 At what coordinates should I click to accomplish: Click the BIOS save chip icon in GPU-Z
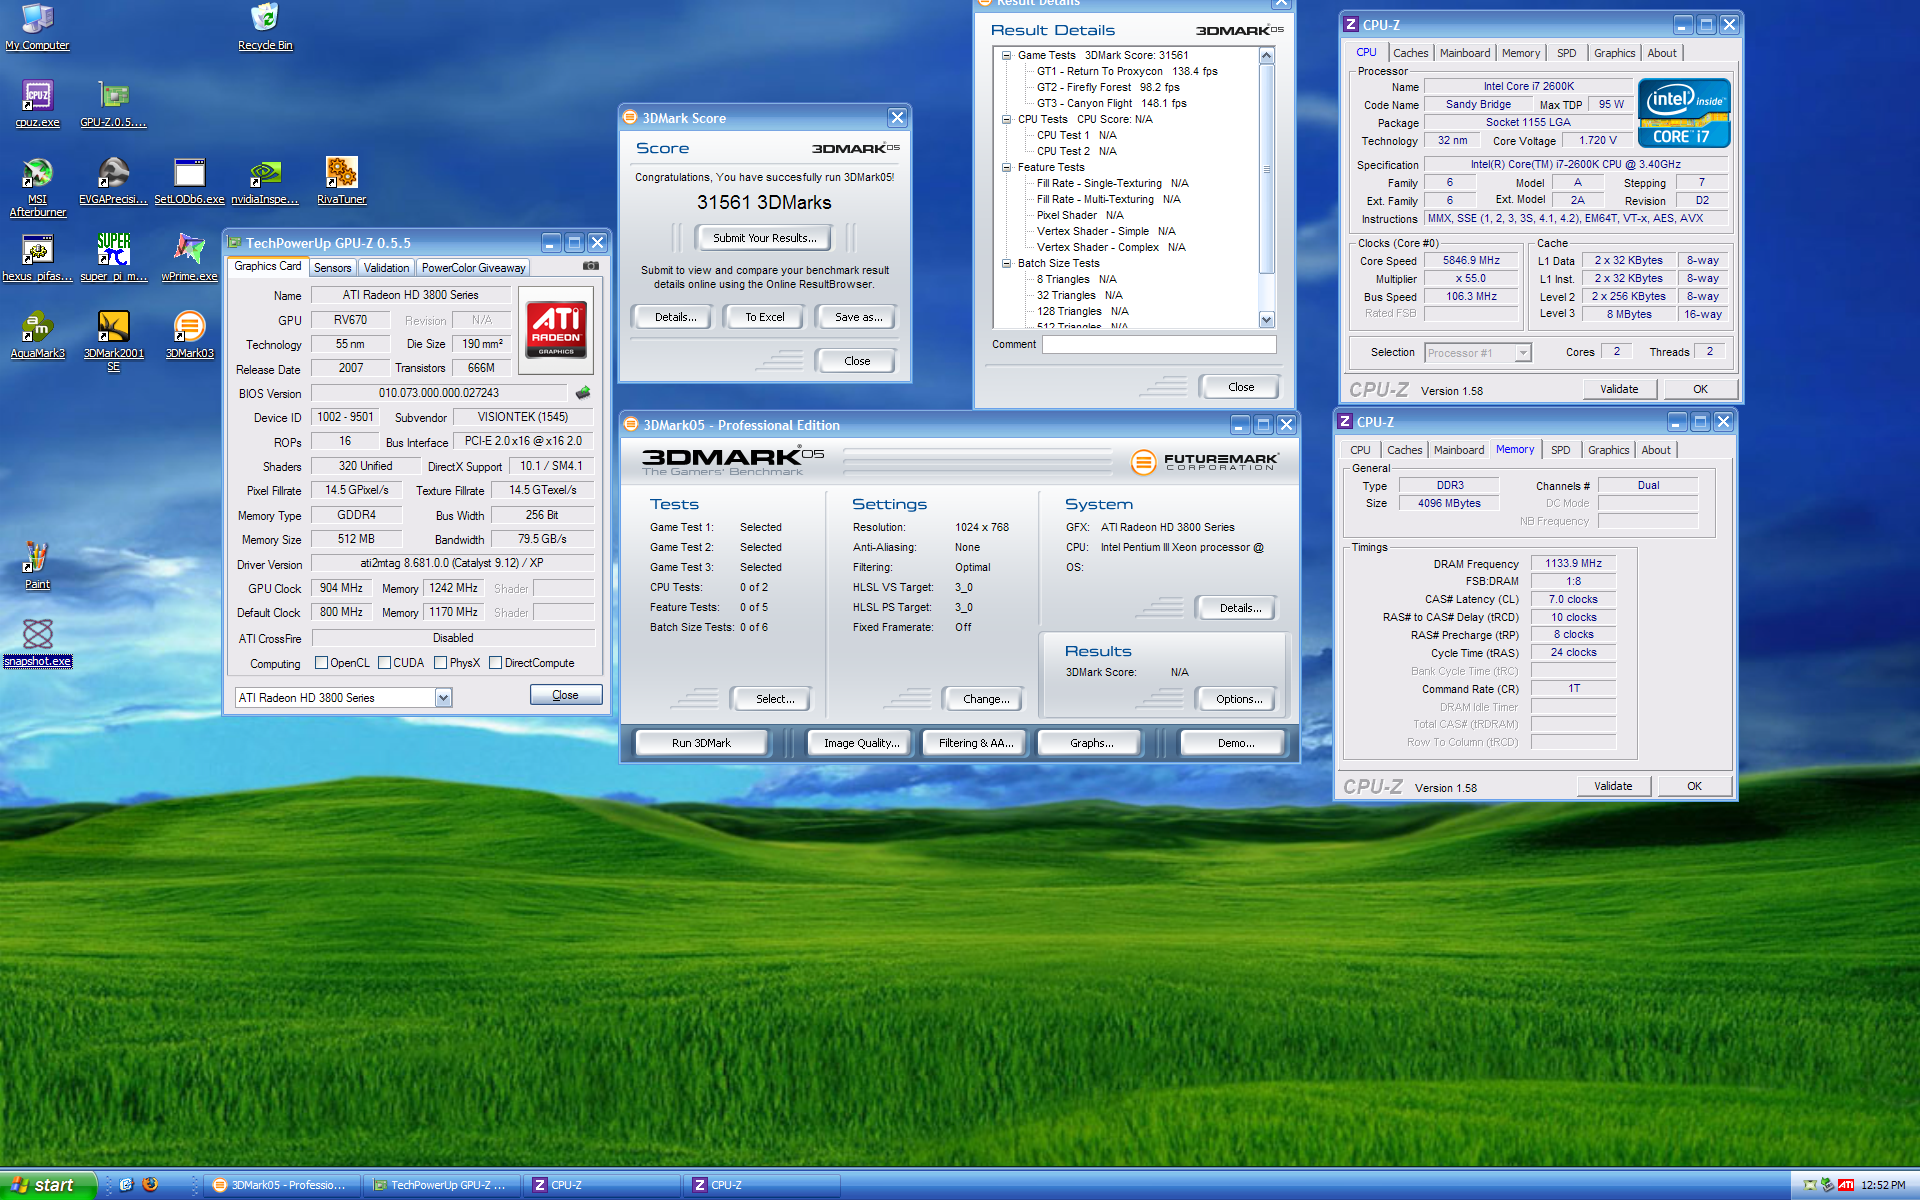(x=583, y=393)
